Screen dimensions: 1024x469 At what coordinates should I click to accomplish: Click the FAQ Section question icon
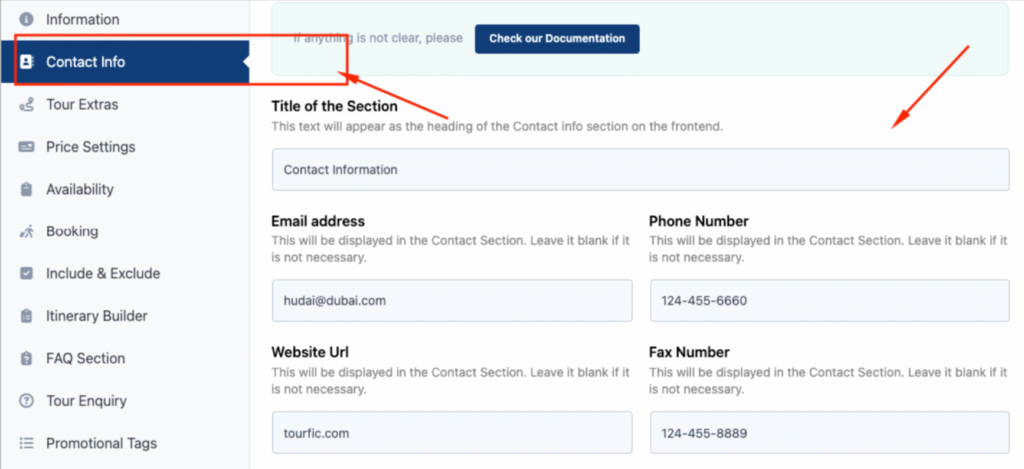[x=26, y=359]
